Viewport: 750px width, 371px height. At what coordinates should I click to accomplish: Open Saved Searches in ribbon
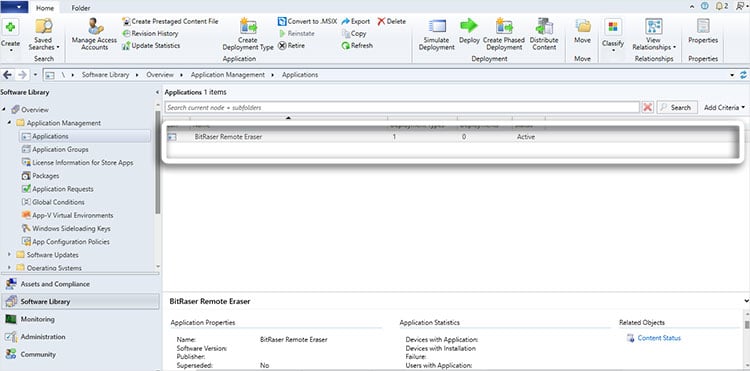[x=44, y=35]
